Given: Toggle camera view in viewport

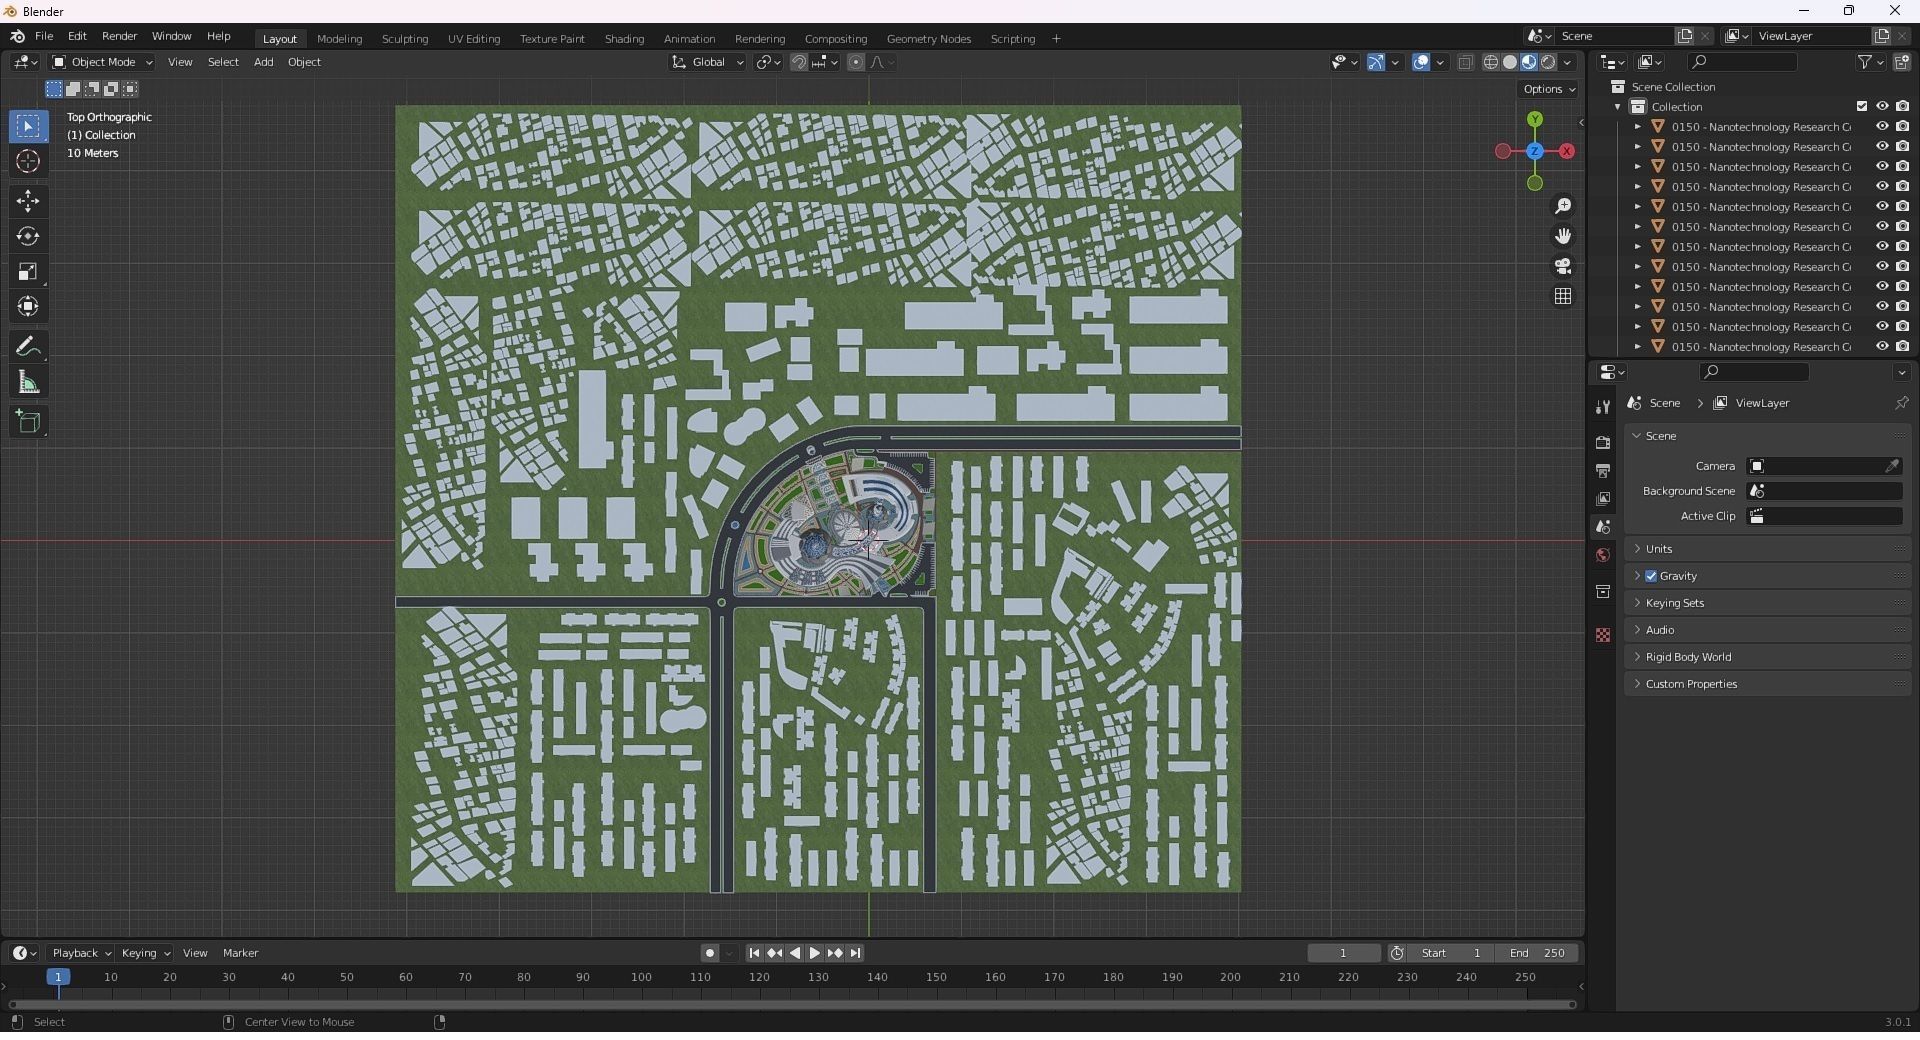Looking at the screenshot, I should (x=1562, y=266).
